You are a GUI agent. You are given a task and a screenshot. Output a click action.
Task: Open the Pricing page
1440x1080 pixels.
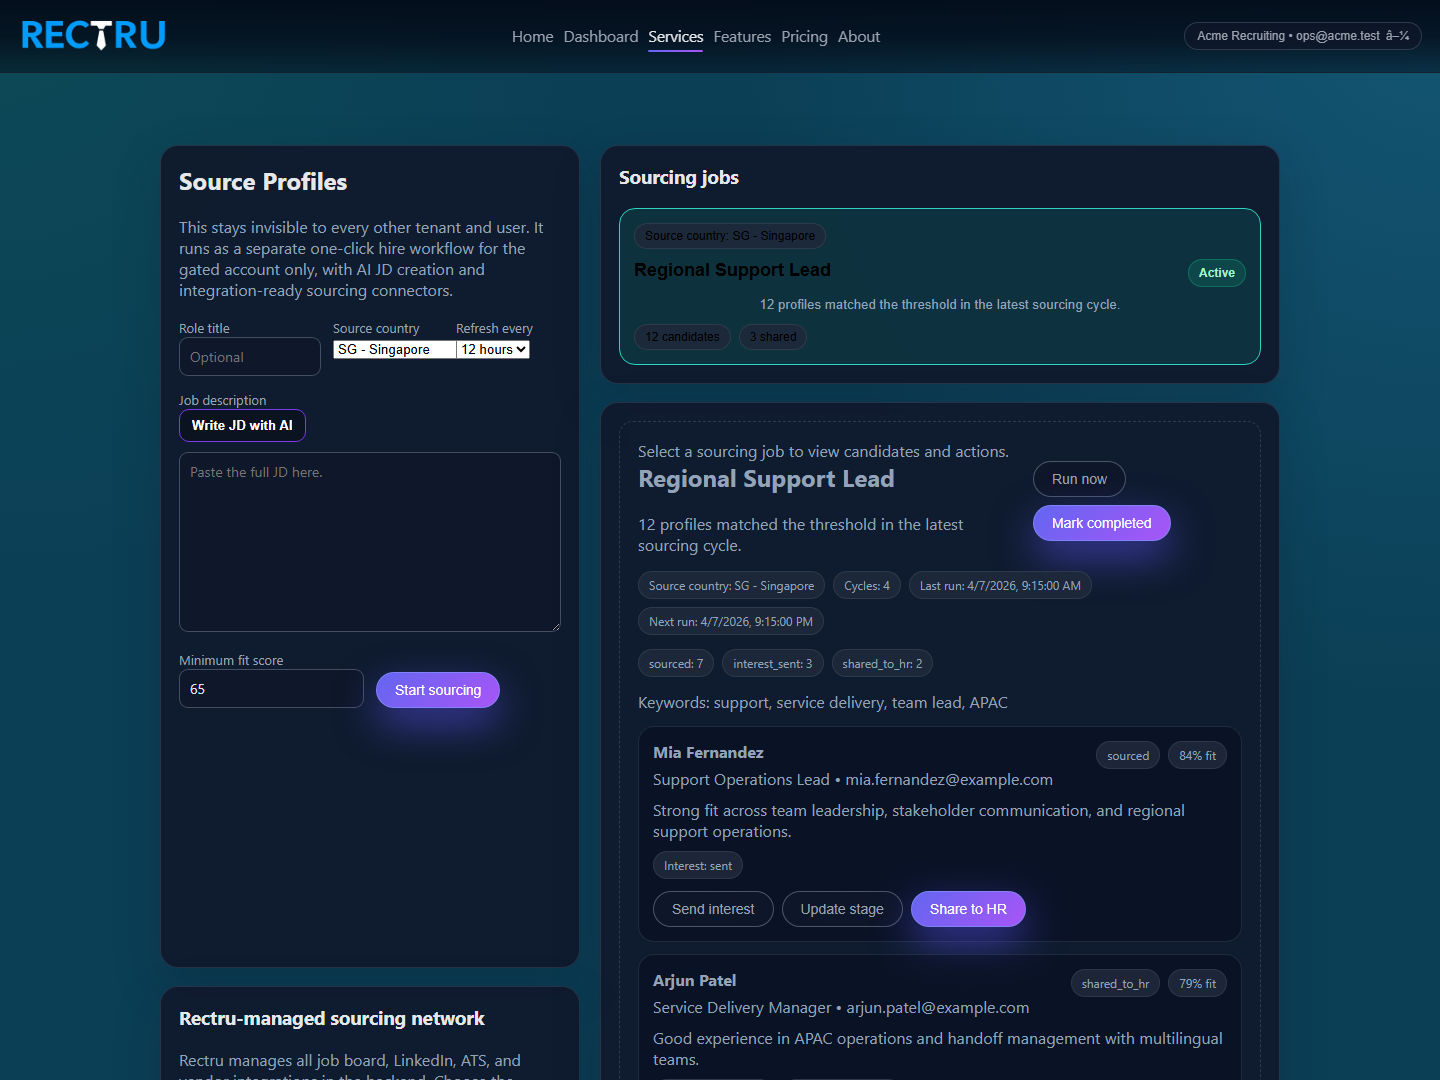click(x=804, y=36)
